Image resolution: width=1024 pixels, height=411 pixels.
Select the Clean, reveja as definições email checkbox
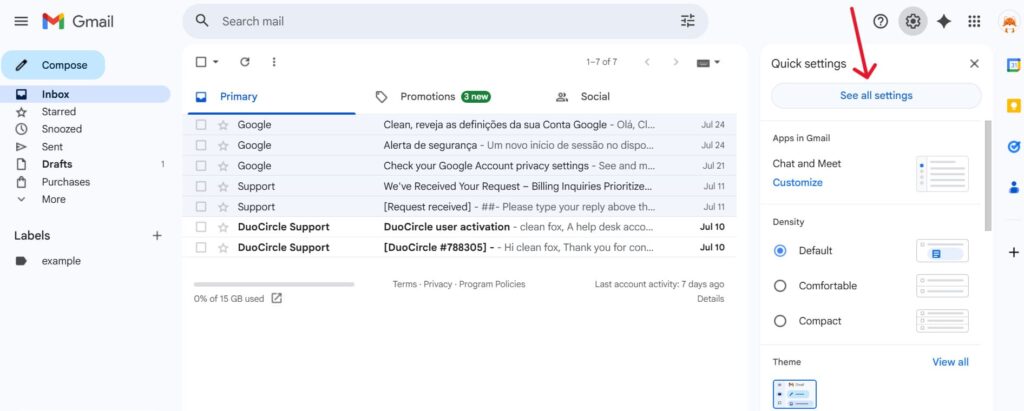pos(201,125)
